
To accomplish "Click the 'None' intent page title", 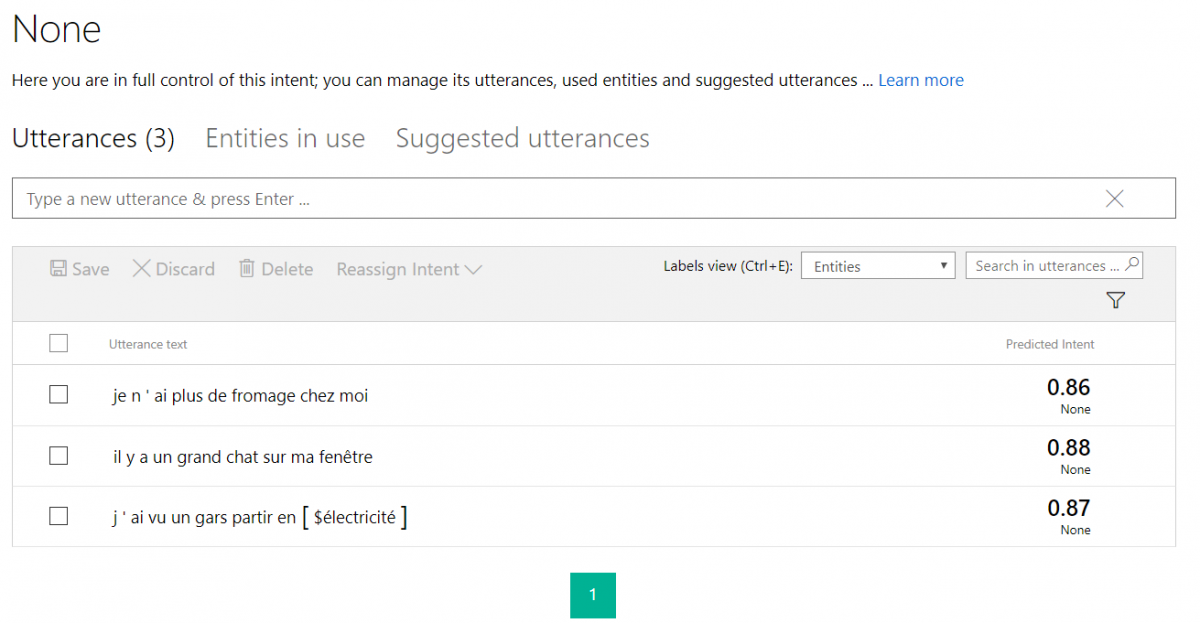I will pos(57,29).
